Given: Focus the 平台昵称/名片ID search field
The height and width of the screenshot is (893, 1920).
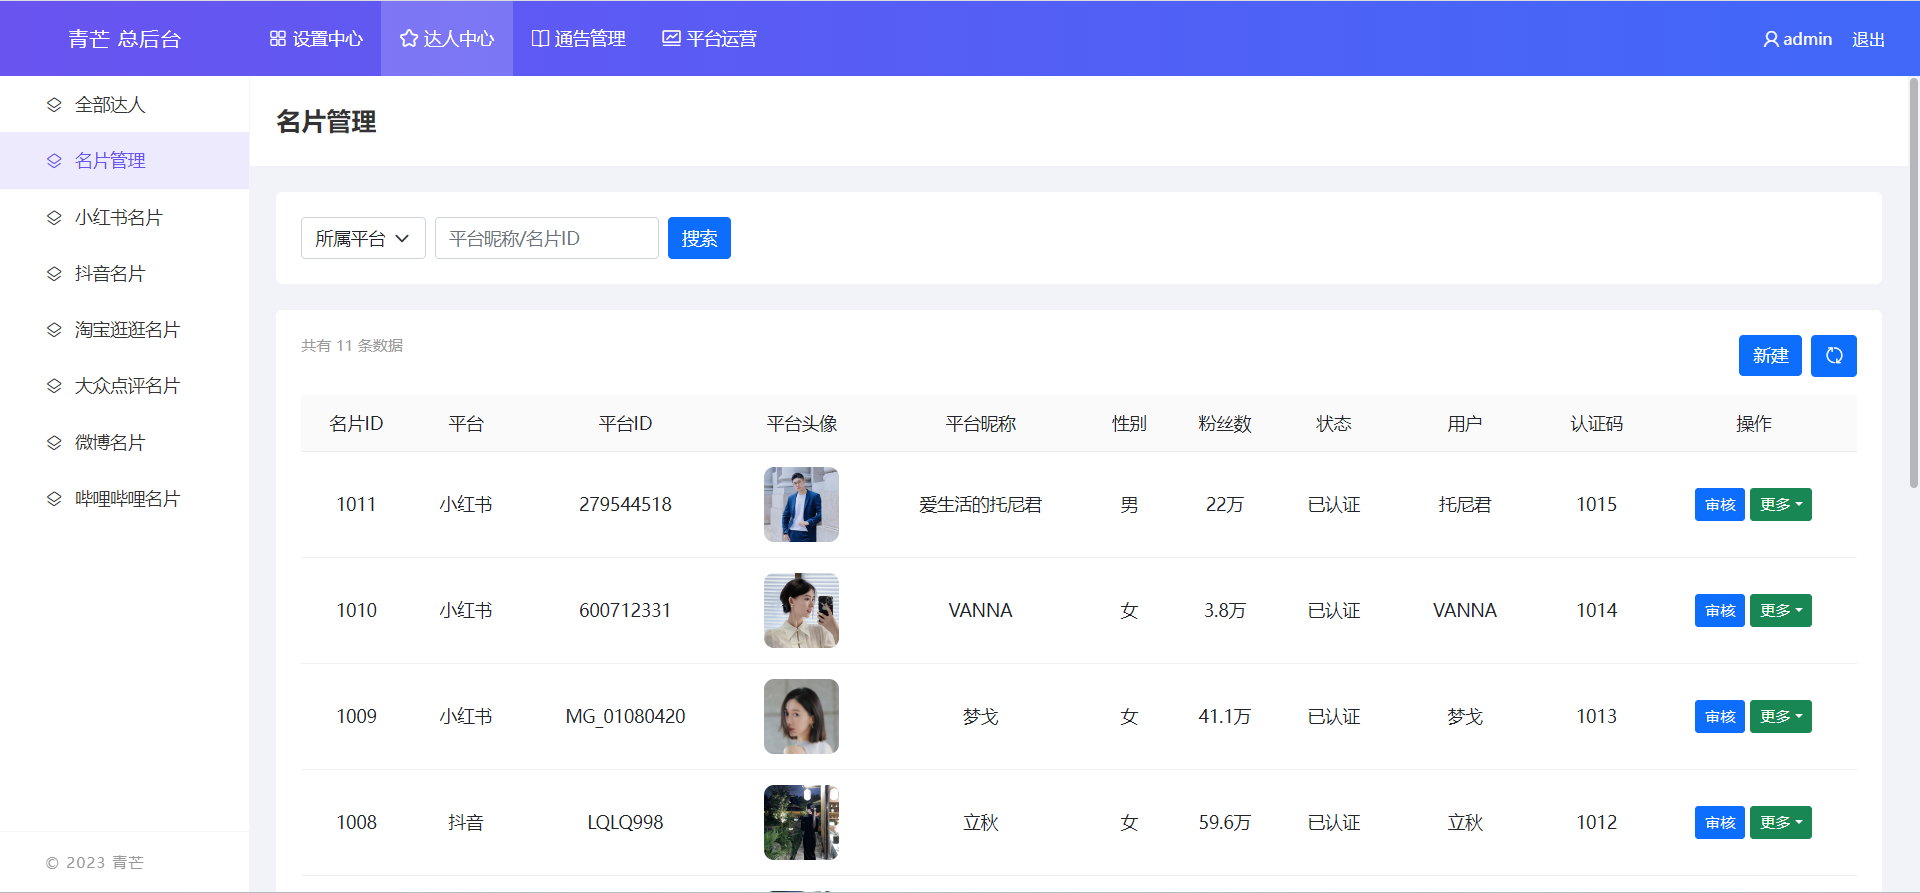Looking at the screenshot, I should pyautogui.click(x=546, y=238).
